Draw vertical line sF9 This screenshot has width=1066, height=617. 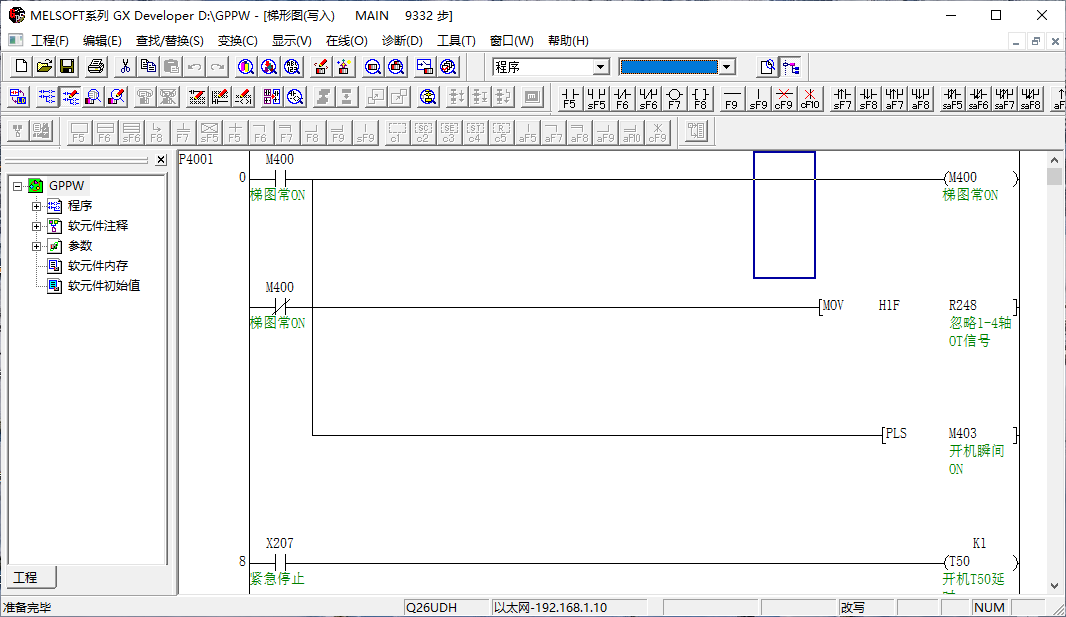tap(758, 98)
